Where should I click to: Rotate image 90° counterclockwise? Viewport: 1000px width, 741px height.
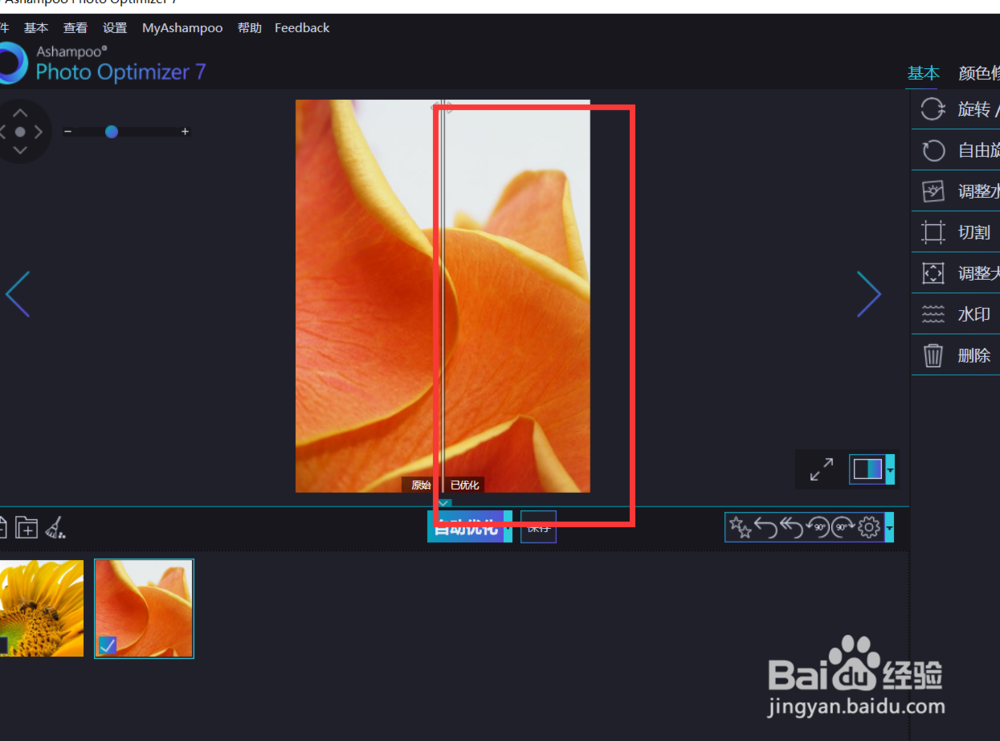click(x=818, y=527)
